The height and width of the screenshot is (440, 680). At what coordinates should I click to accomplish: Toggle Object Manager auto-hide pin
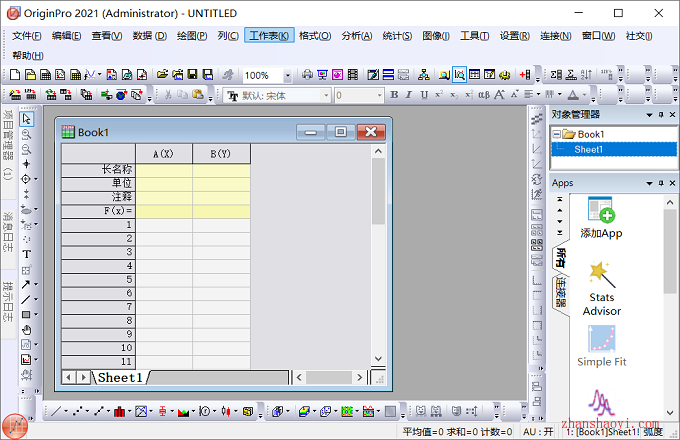tap(661, 114)
